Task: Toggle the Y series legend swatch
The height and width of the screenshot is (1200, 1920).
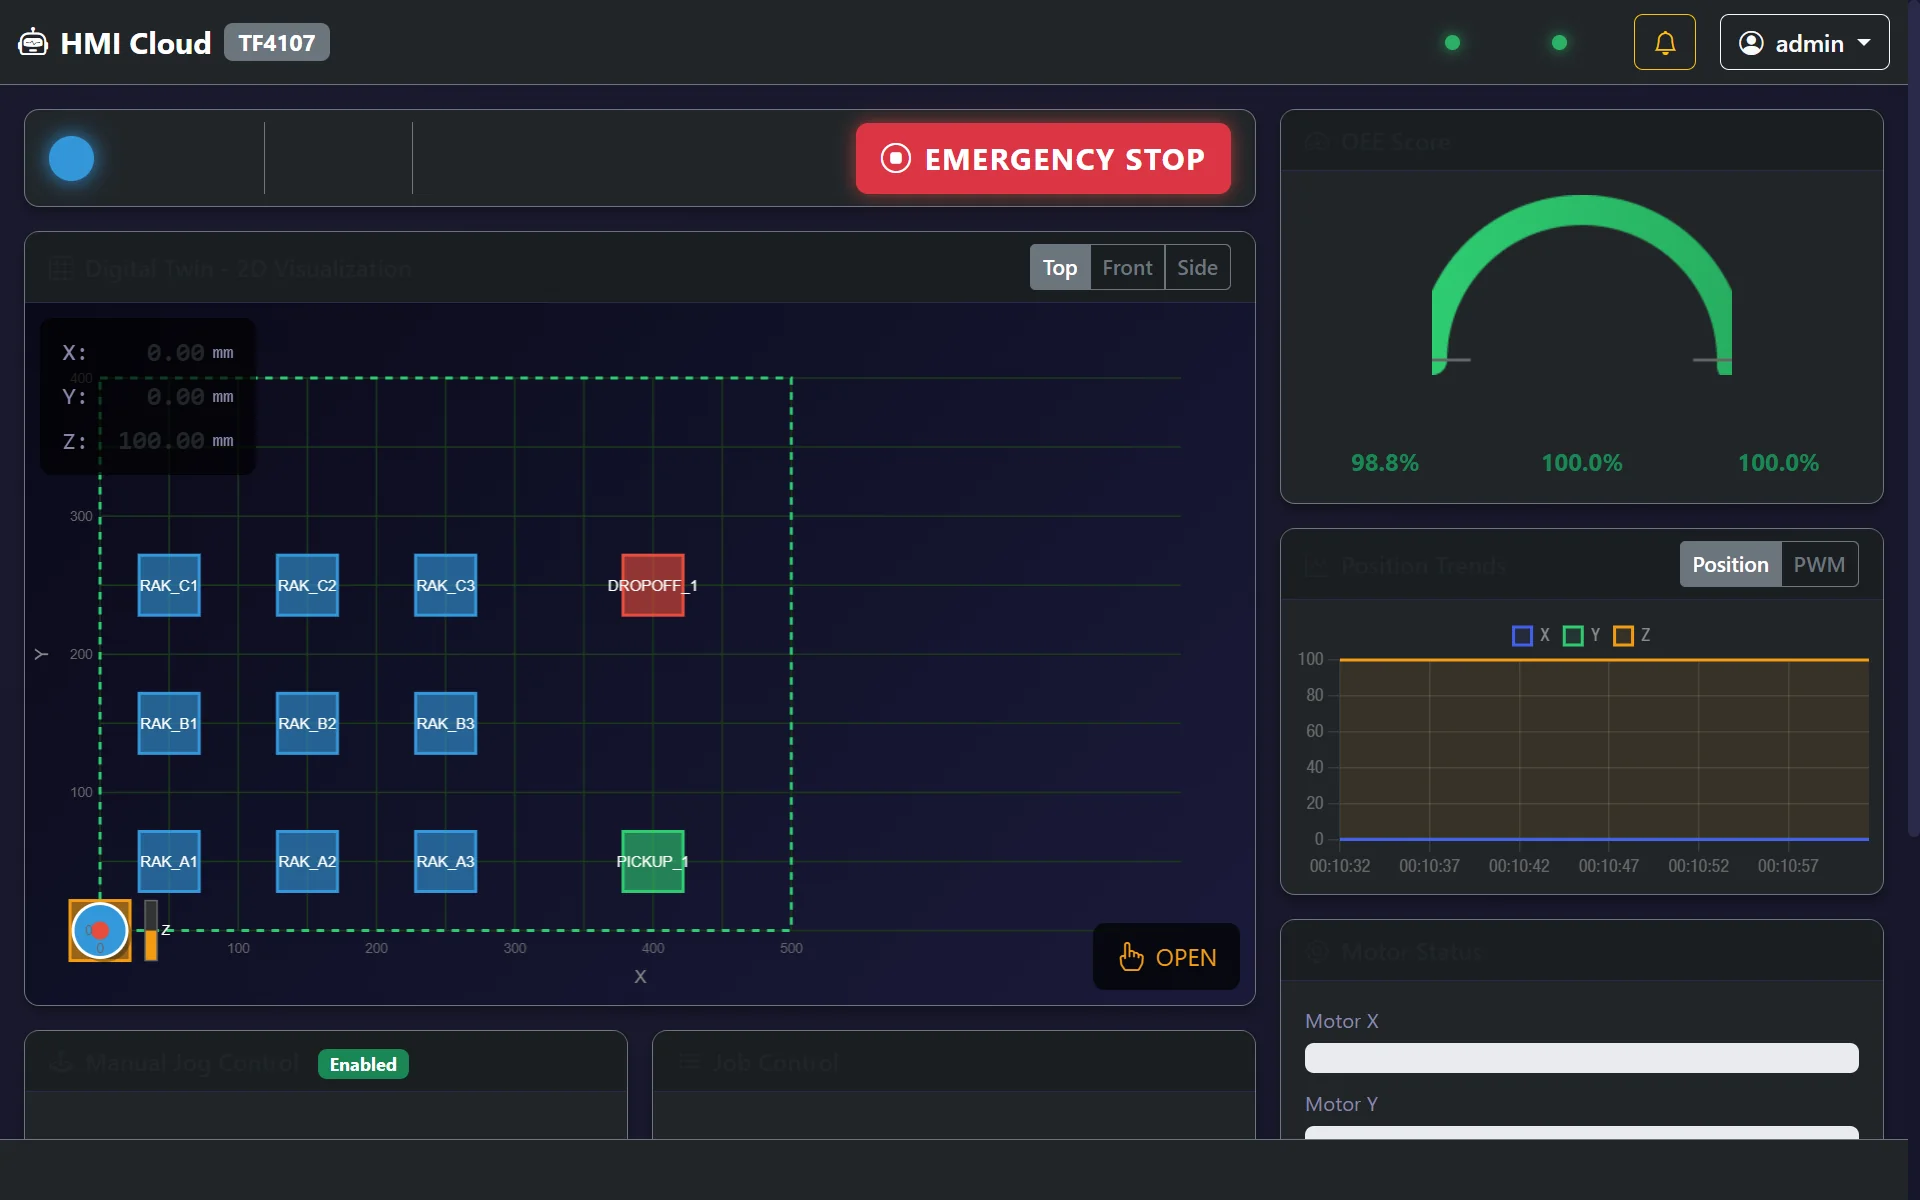Action: click(1573, 636)
